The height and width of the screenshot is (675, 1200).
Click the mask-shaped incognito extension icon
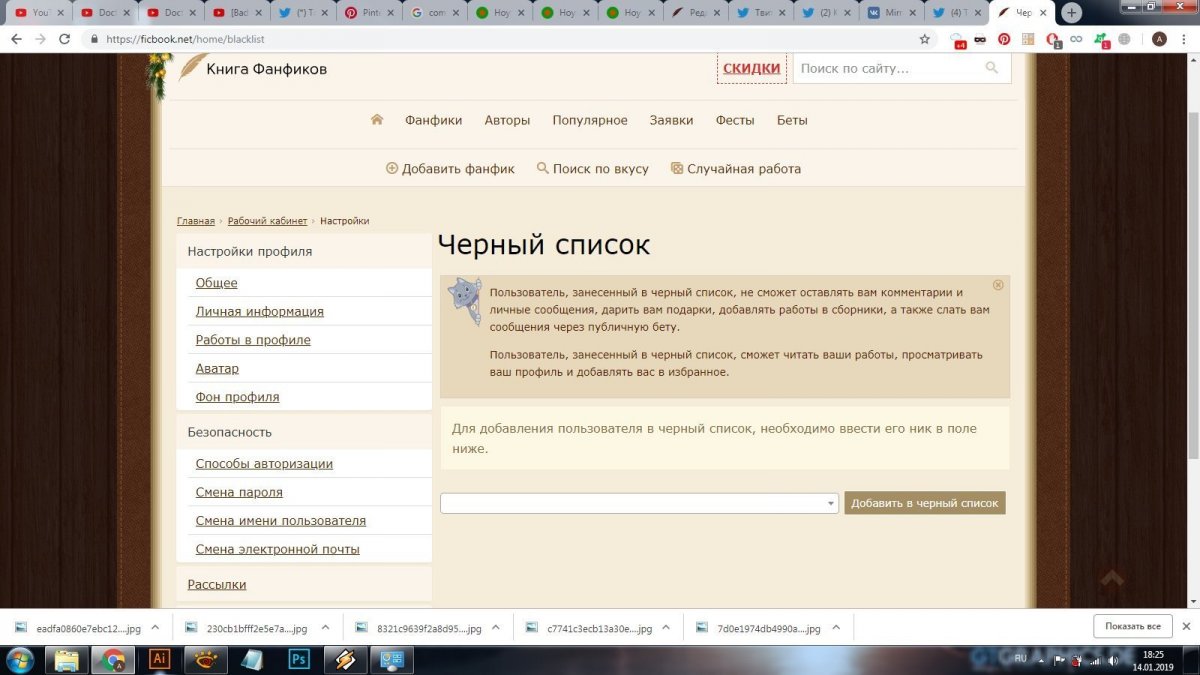[979, 39]
